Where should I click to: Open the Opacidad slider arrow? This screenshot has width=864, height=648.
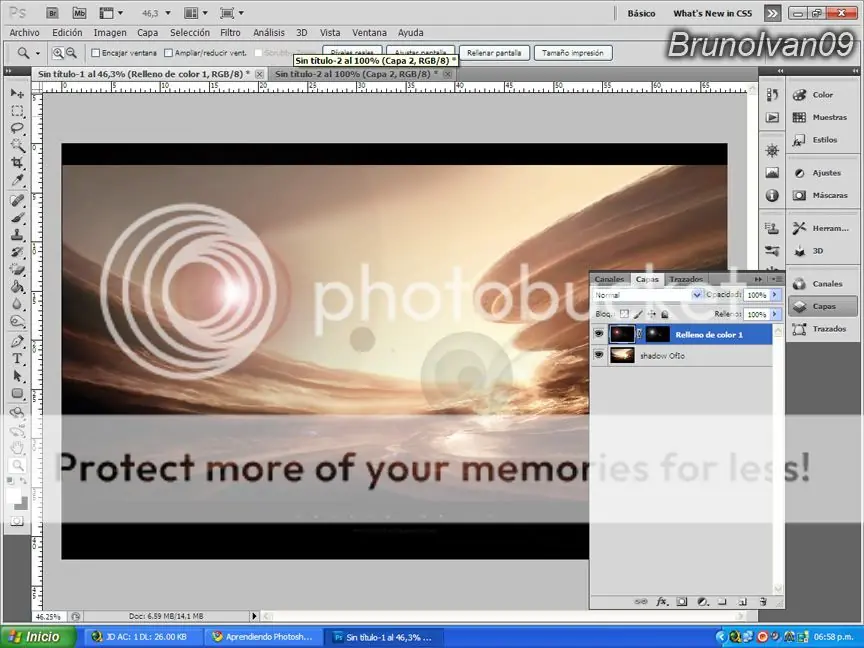[x=775, y=295]
